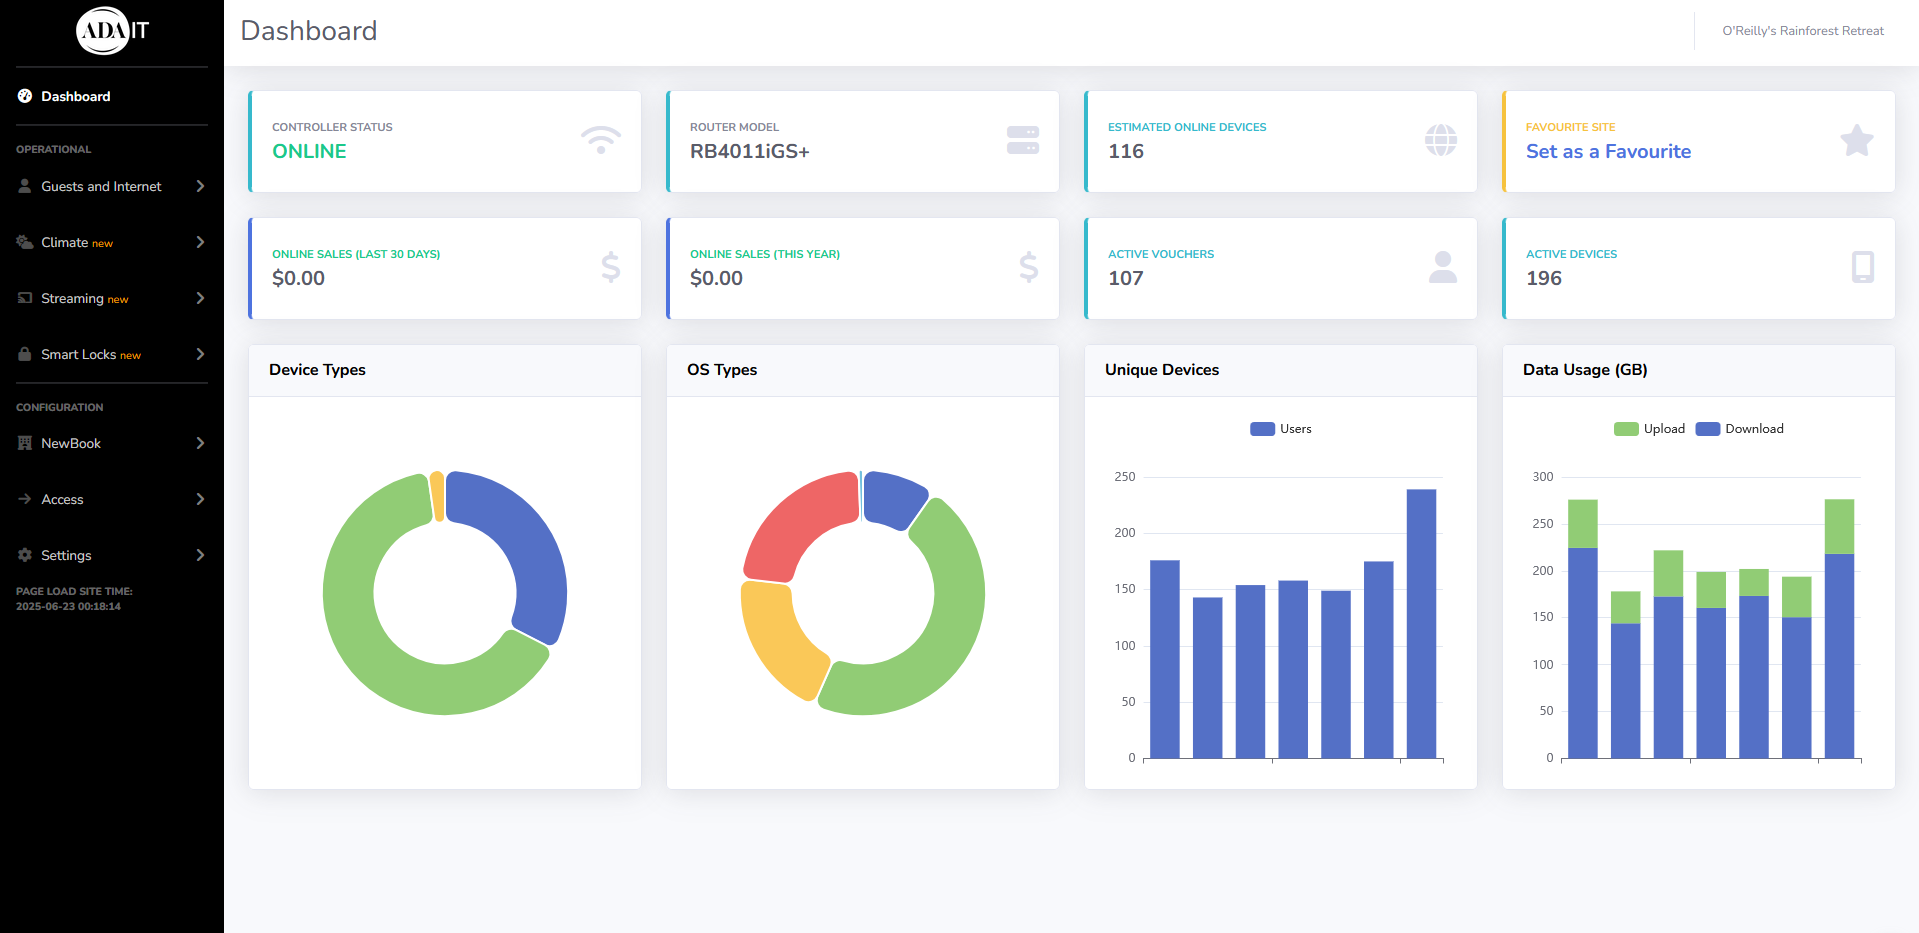Image resolution: width=1919 pixels, height=933 pixels.
Task: Click the Smart Locks padlock icon
Action: [25, 354]
